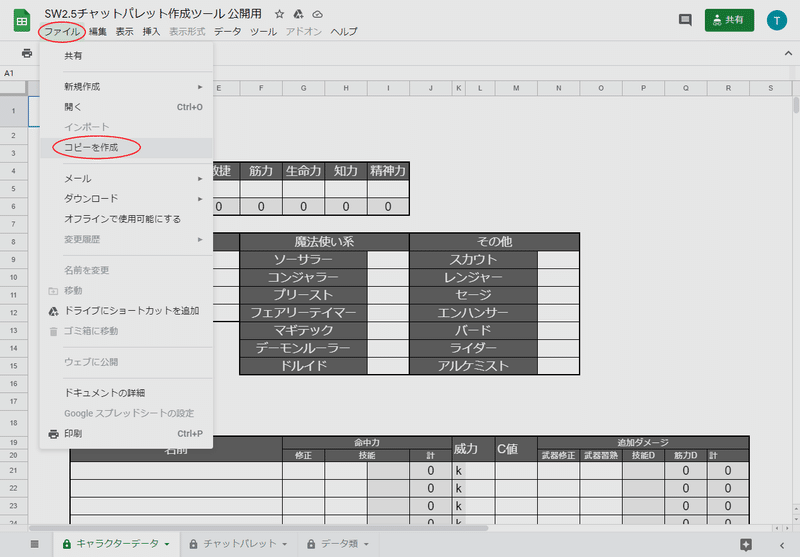Click the バード cell
Image resolution: width=800 pixels, height=557 pixels.
(x=473, y=330)
